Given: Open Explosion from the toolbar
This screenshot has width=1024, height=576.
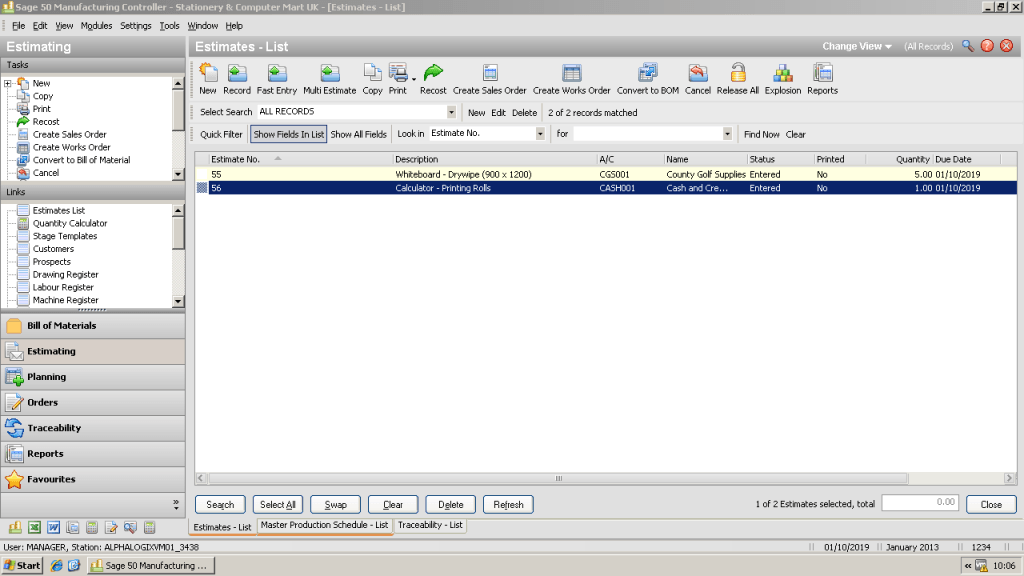Looking at the screenshot, I should (783, 80).
